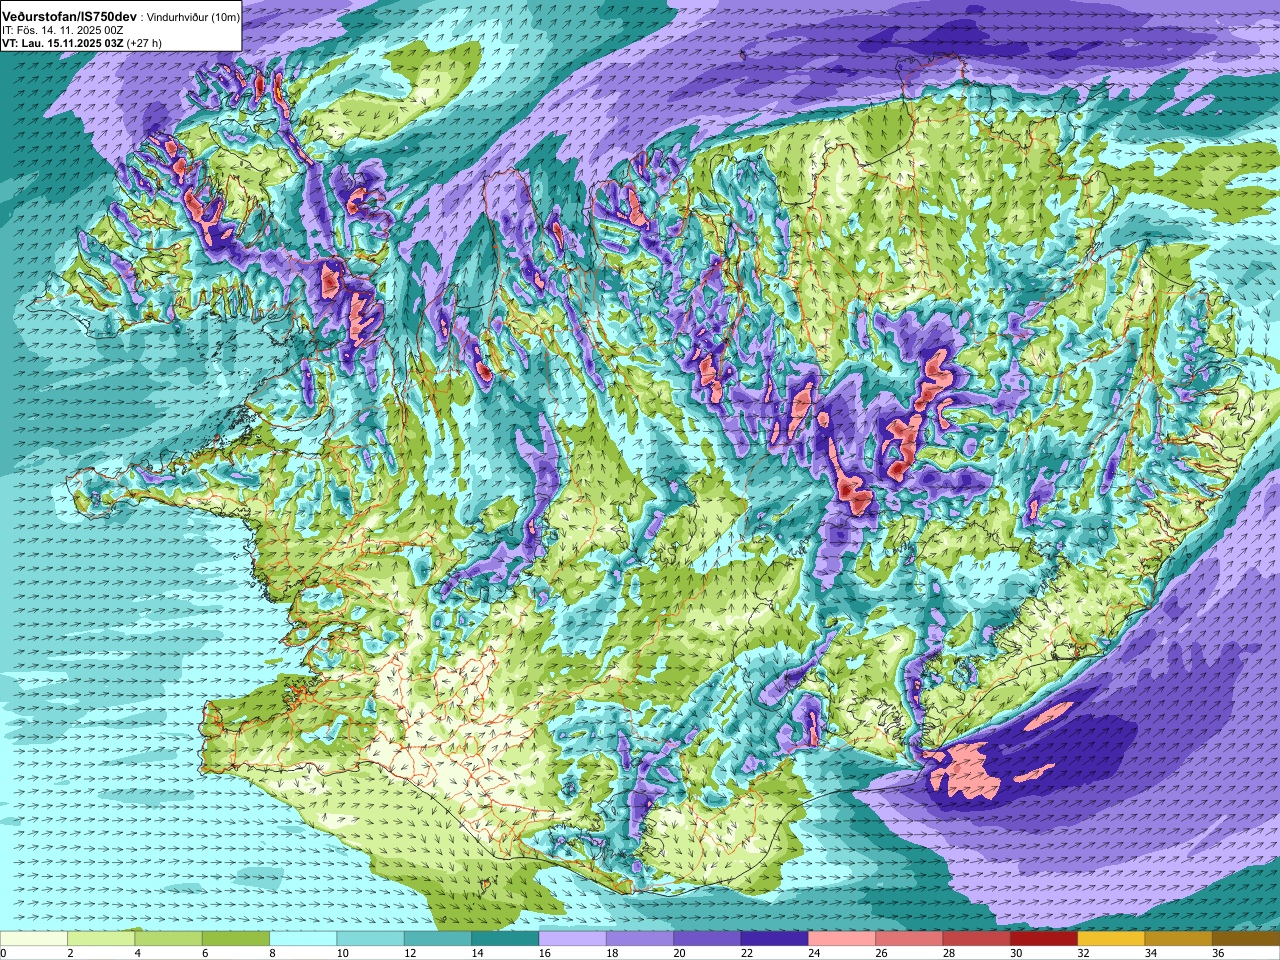Select the brown legend swatch above 36

pyautogui.click(x=1246, y=939)
